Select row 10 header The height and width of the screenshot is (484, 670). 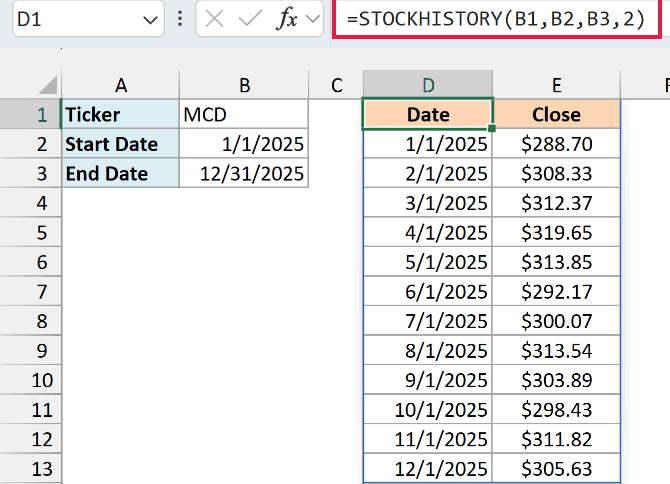coord(31,380)
